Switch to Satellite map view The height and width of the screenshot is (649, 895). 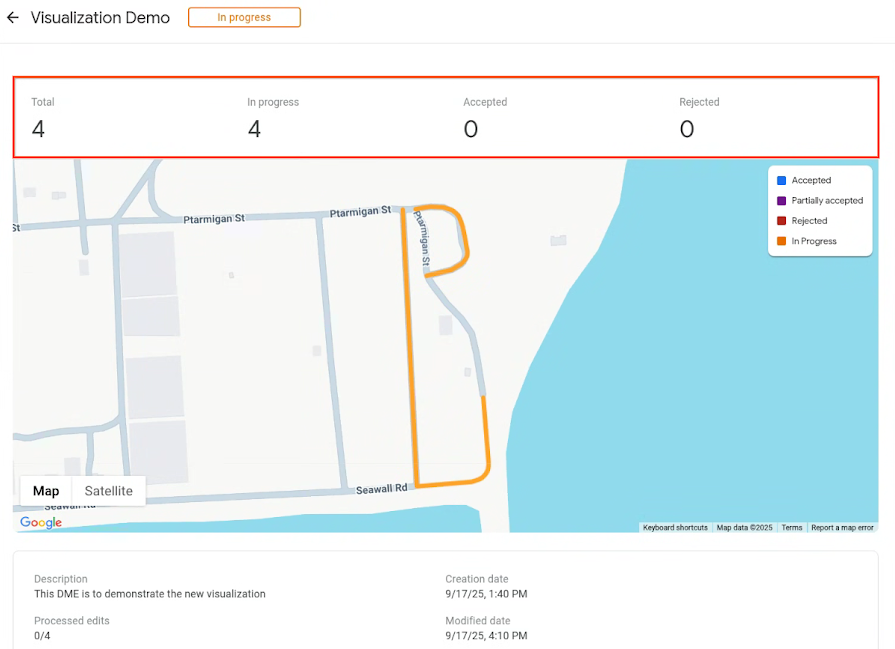[x=108, y=491]
